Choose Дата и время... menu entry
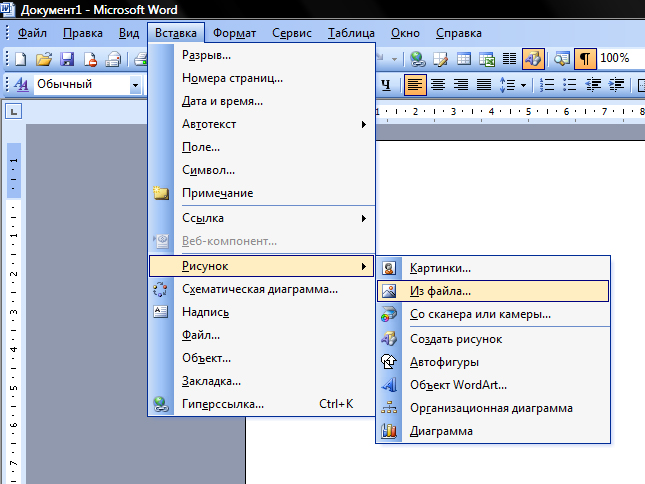The image size is (645, 484). [262, 101]
